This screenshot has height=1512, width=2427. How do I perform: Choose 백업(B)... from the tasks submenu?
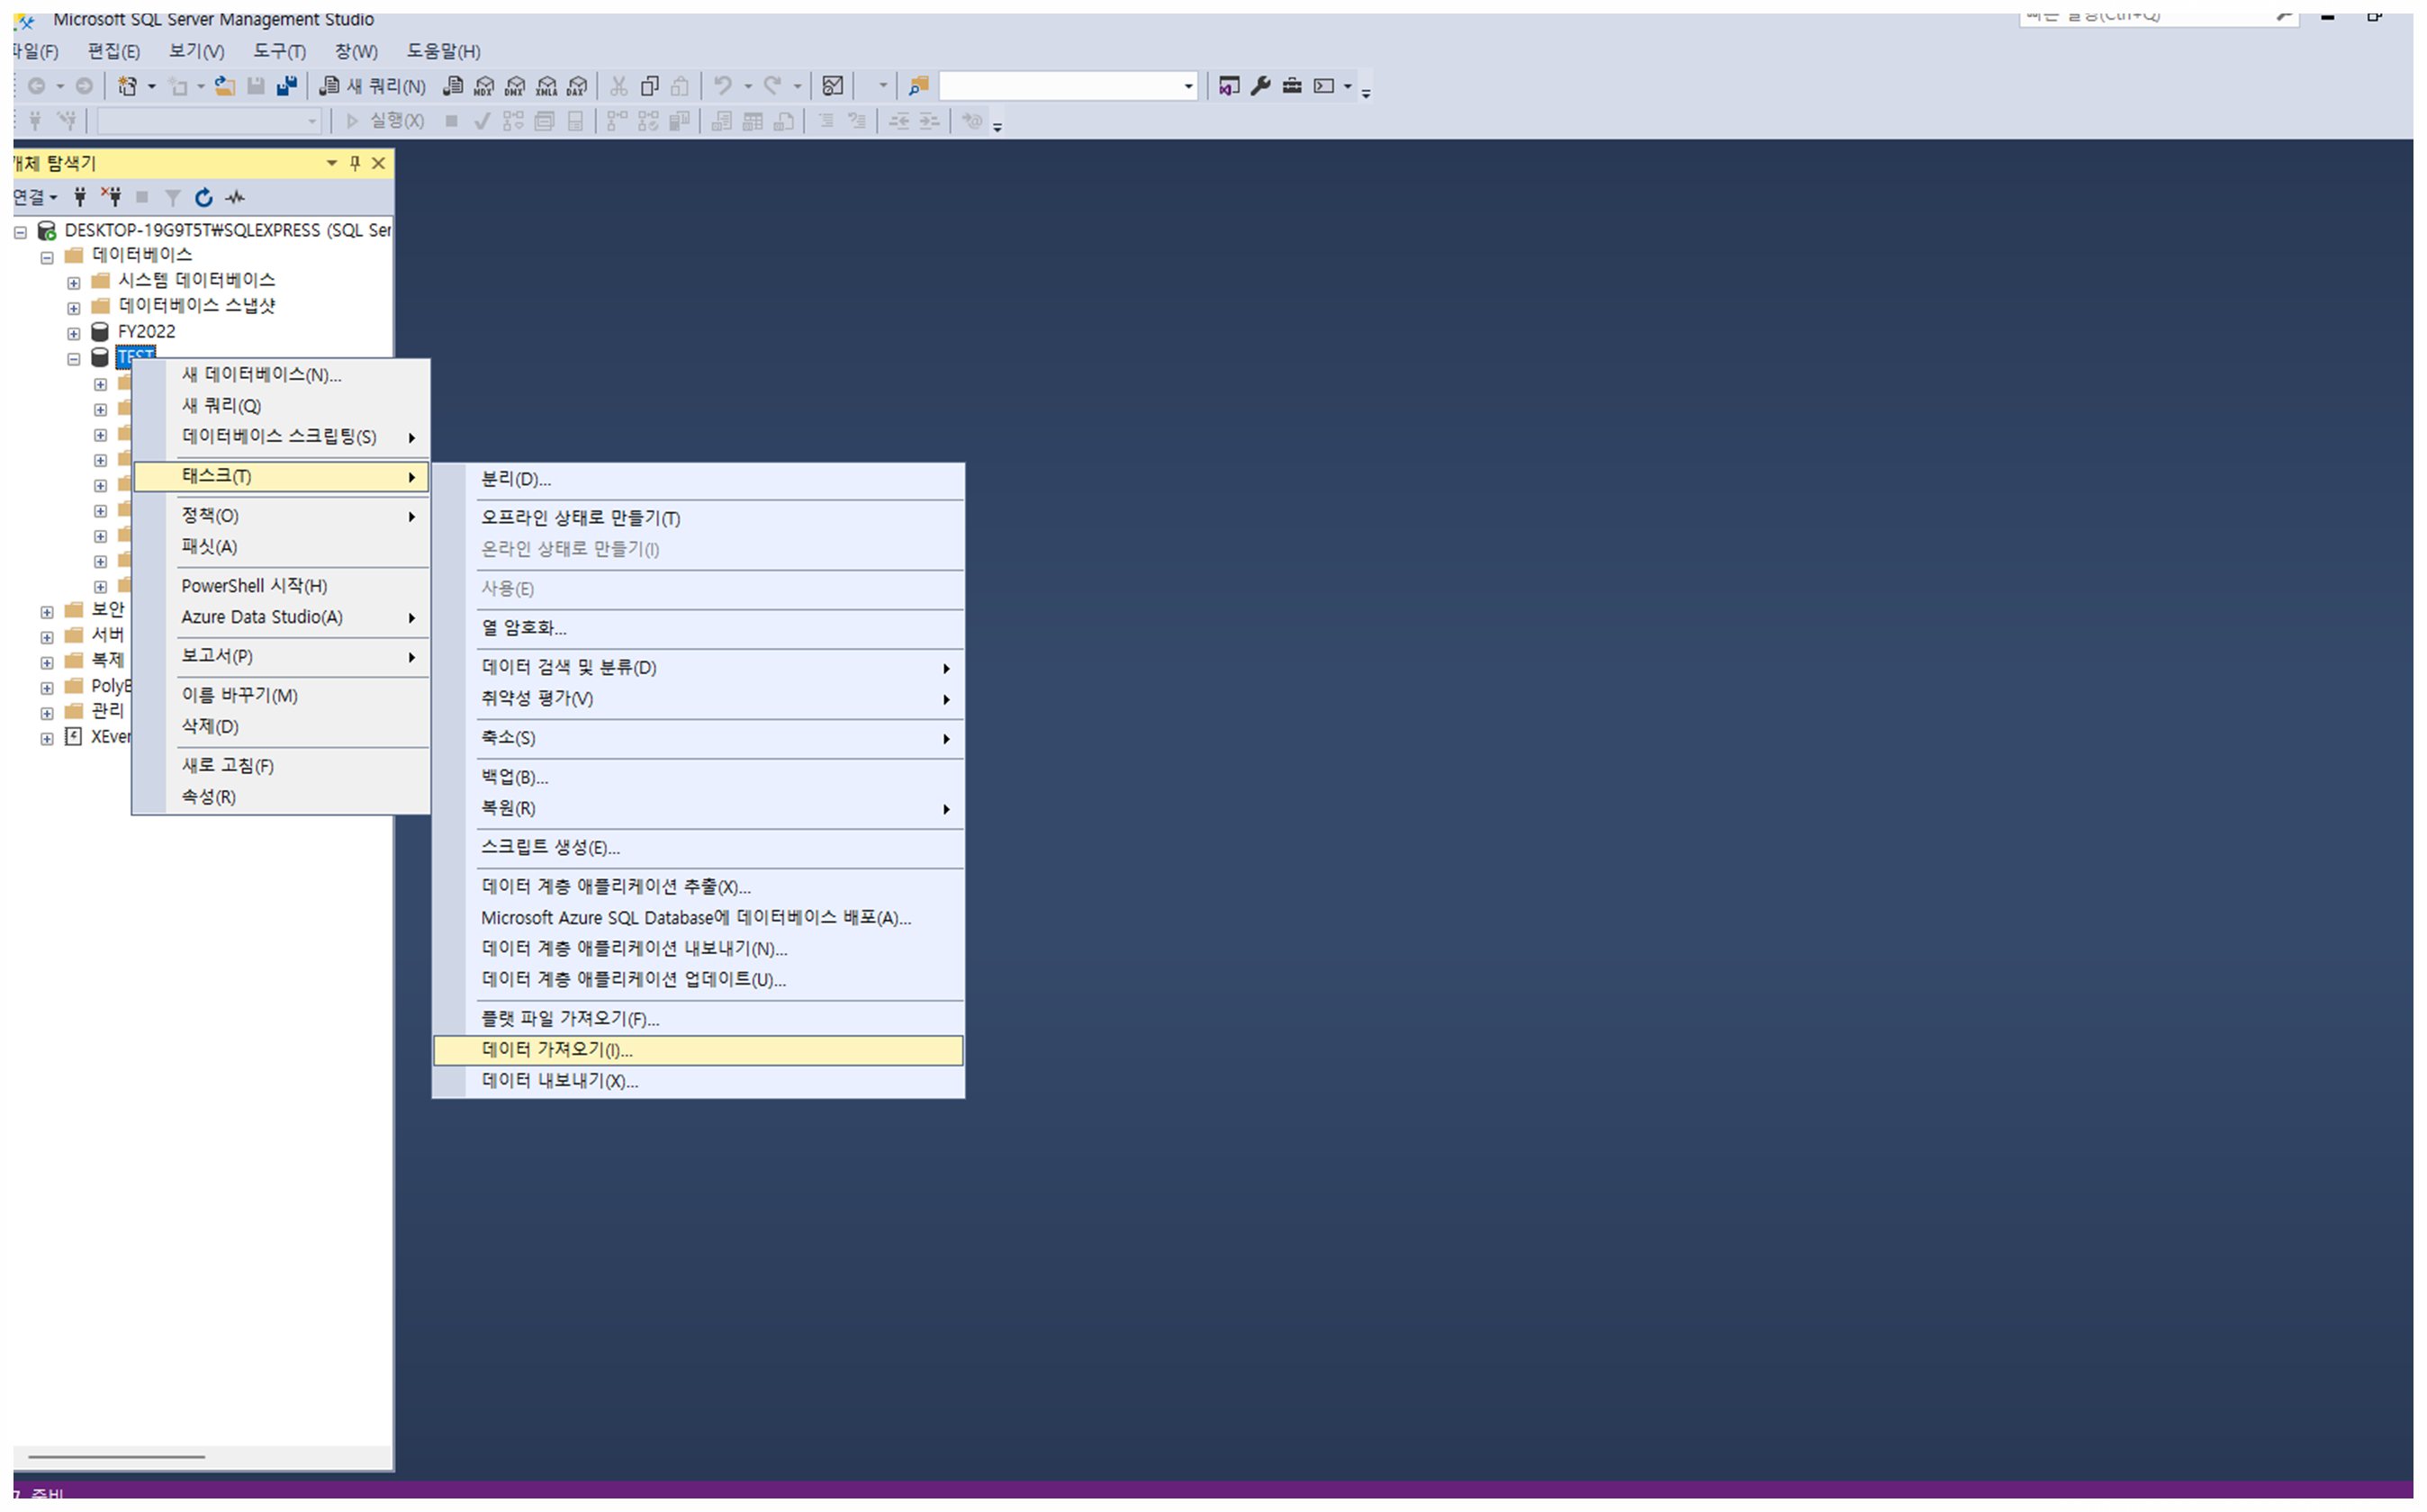tap(514, 778)
